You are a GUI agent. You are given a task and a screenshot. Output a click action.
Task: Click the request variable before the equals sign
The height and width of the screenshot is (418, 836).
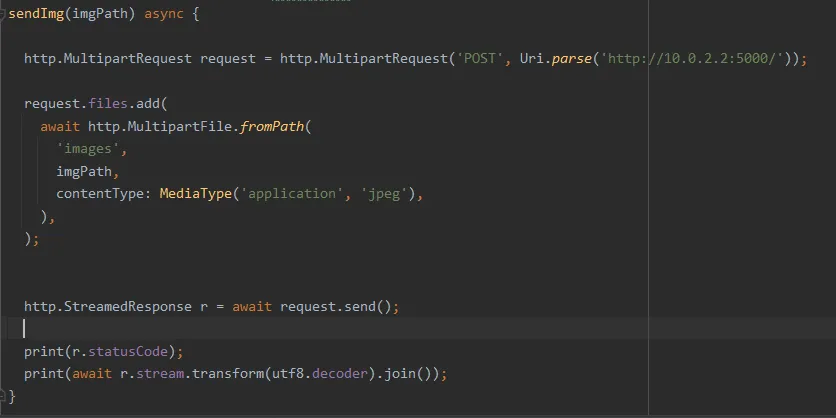click(x=228, y=59)
